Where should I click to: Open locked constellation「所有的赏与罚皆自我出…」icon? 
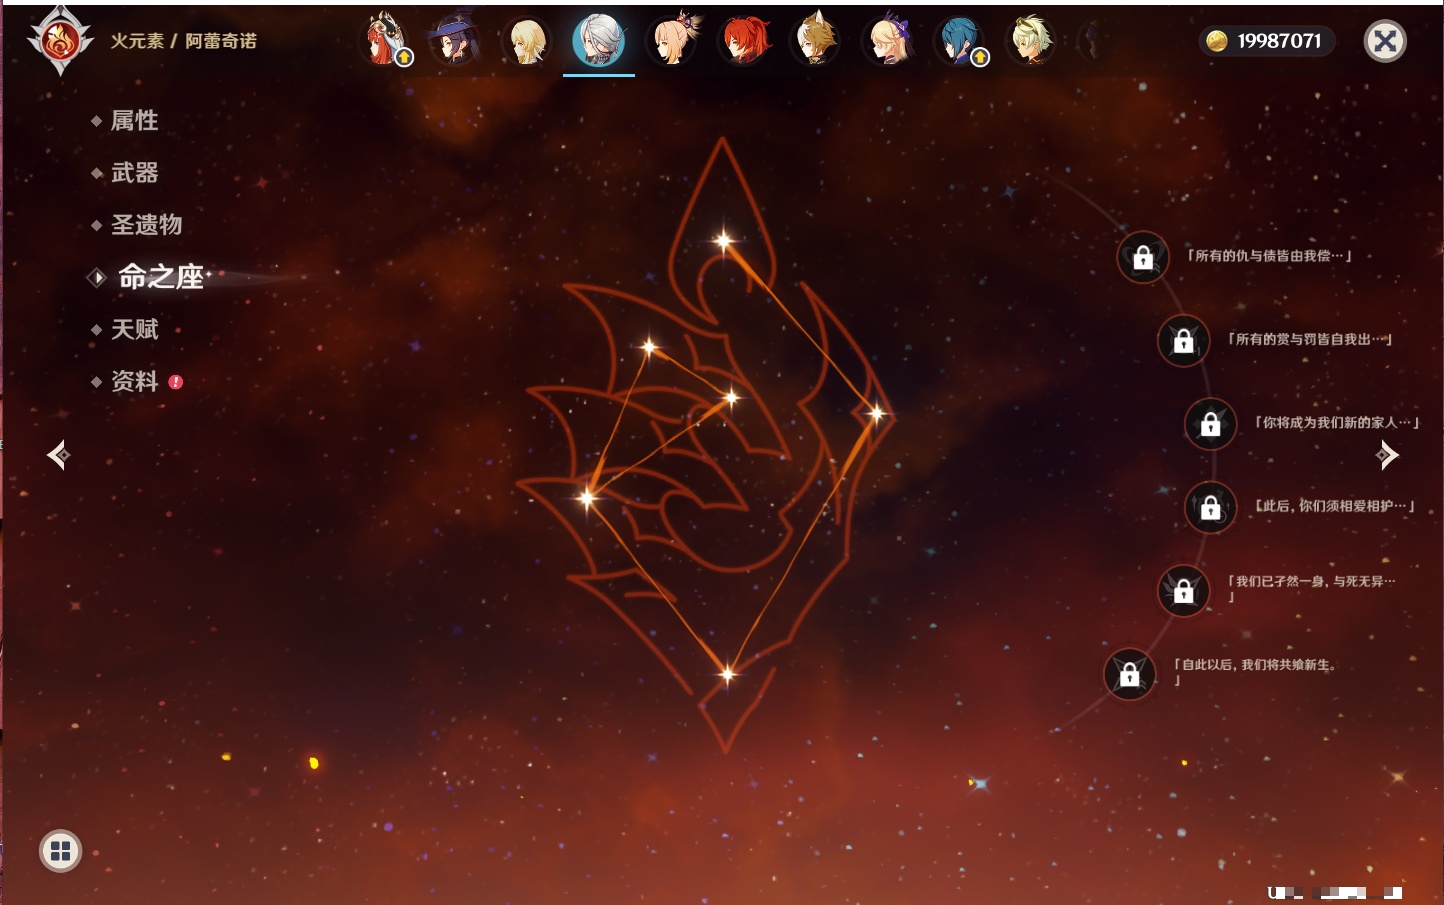click(x=1184, y=340)
